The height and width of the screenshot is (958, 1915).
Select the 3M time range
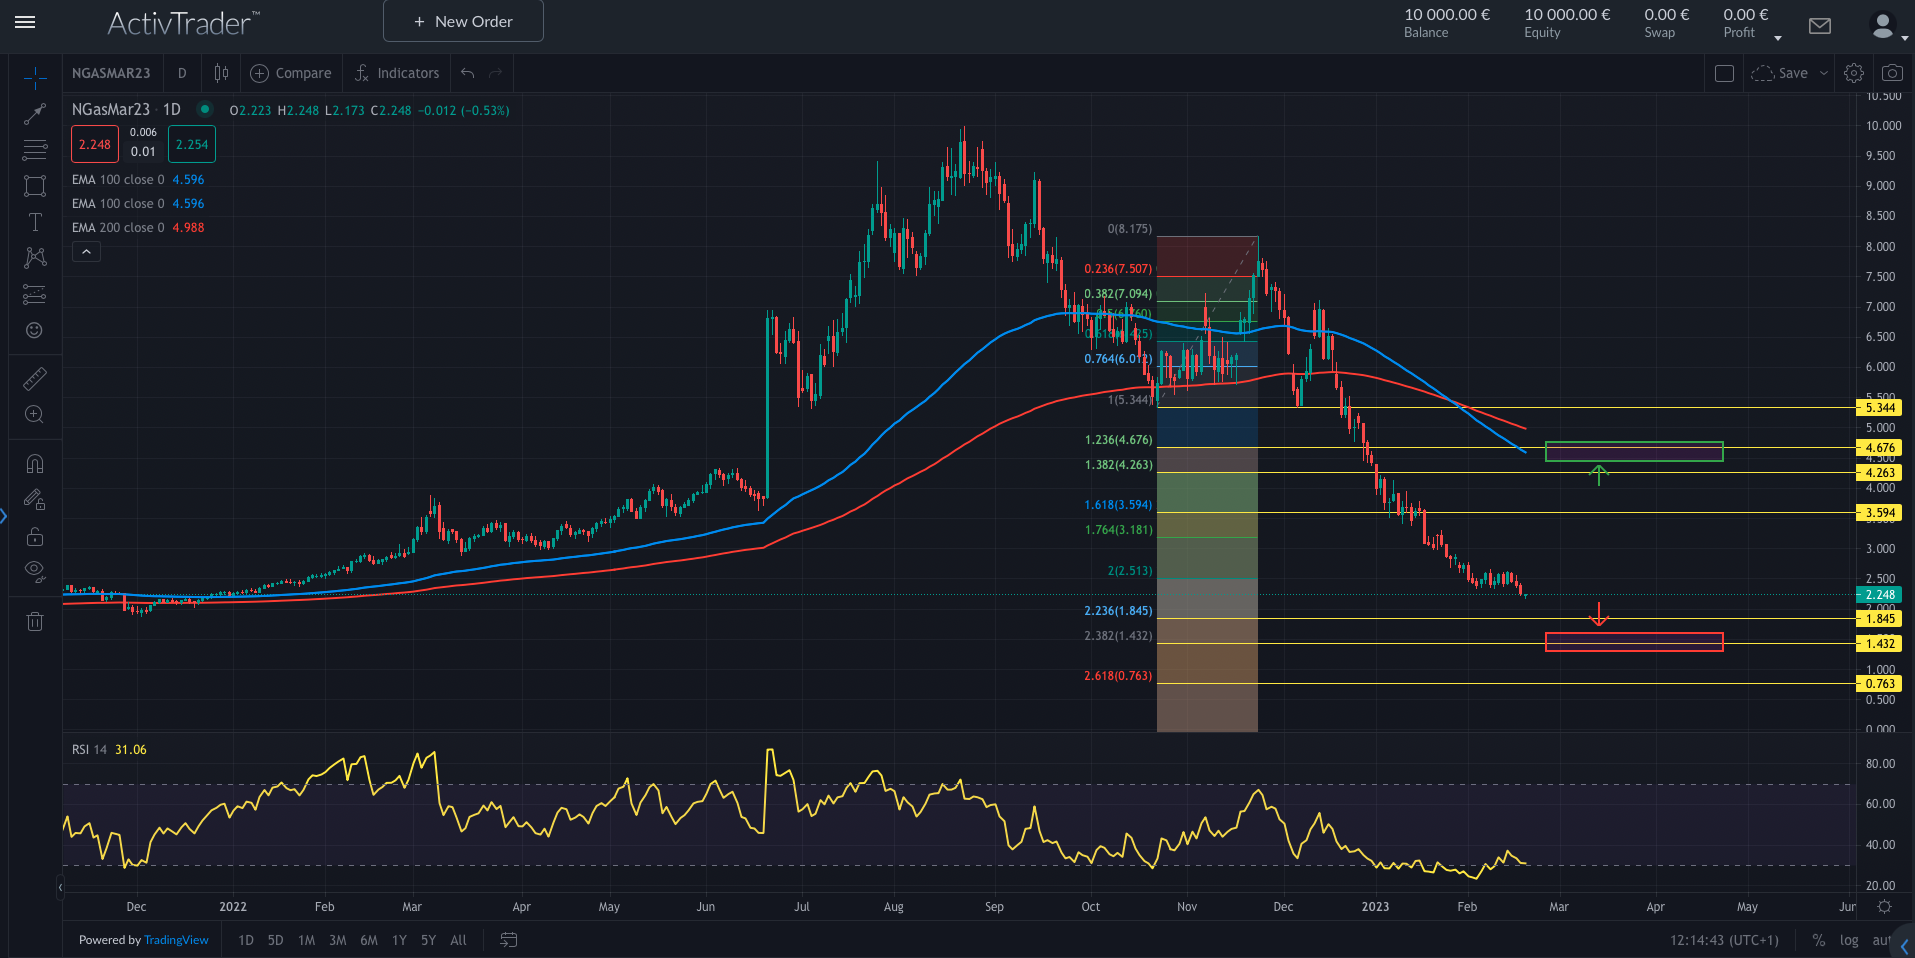pos(338,940)
